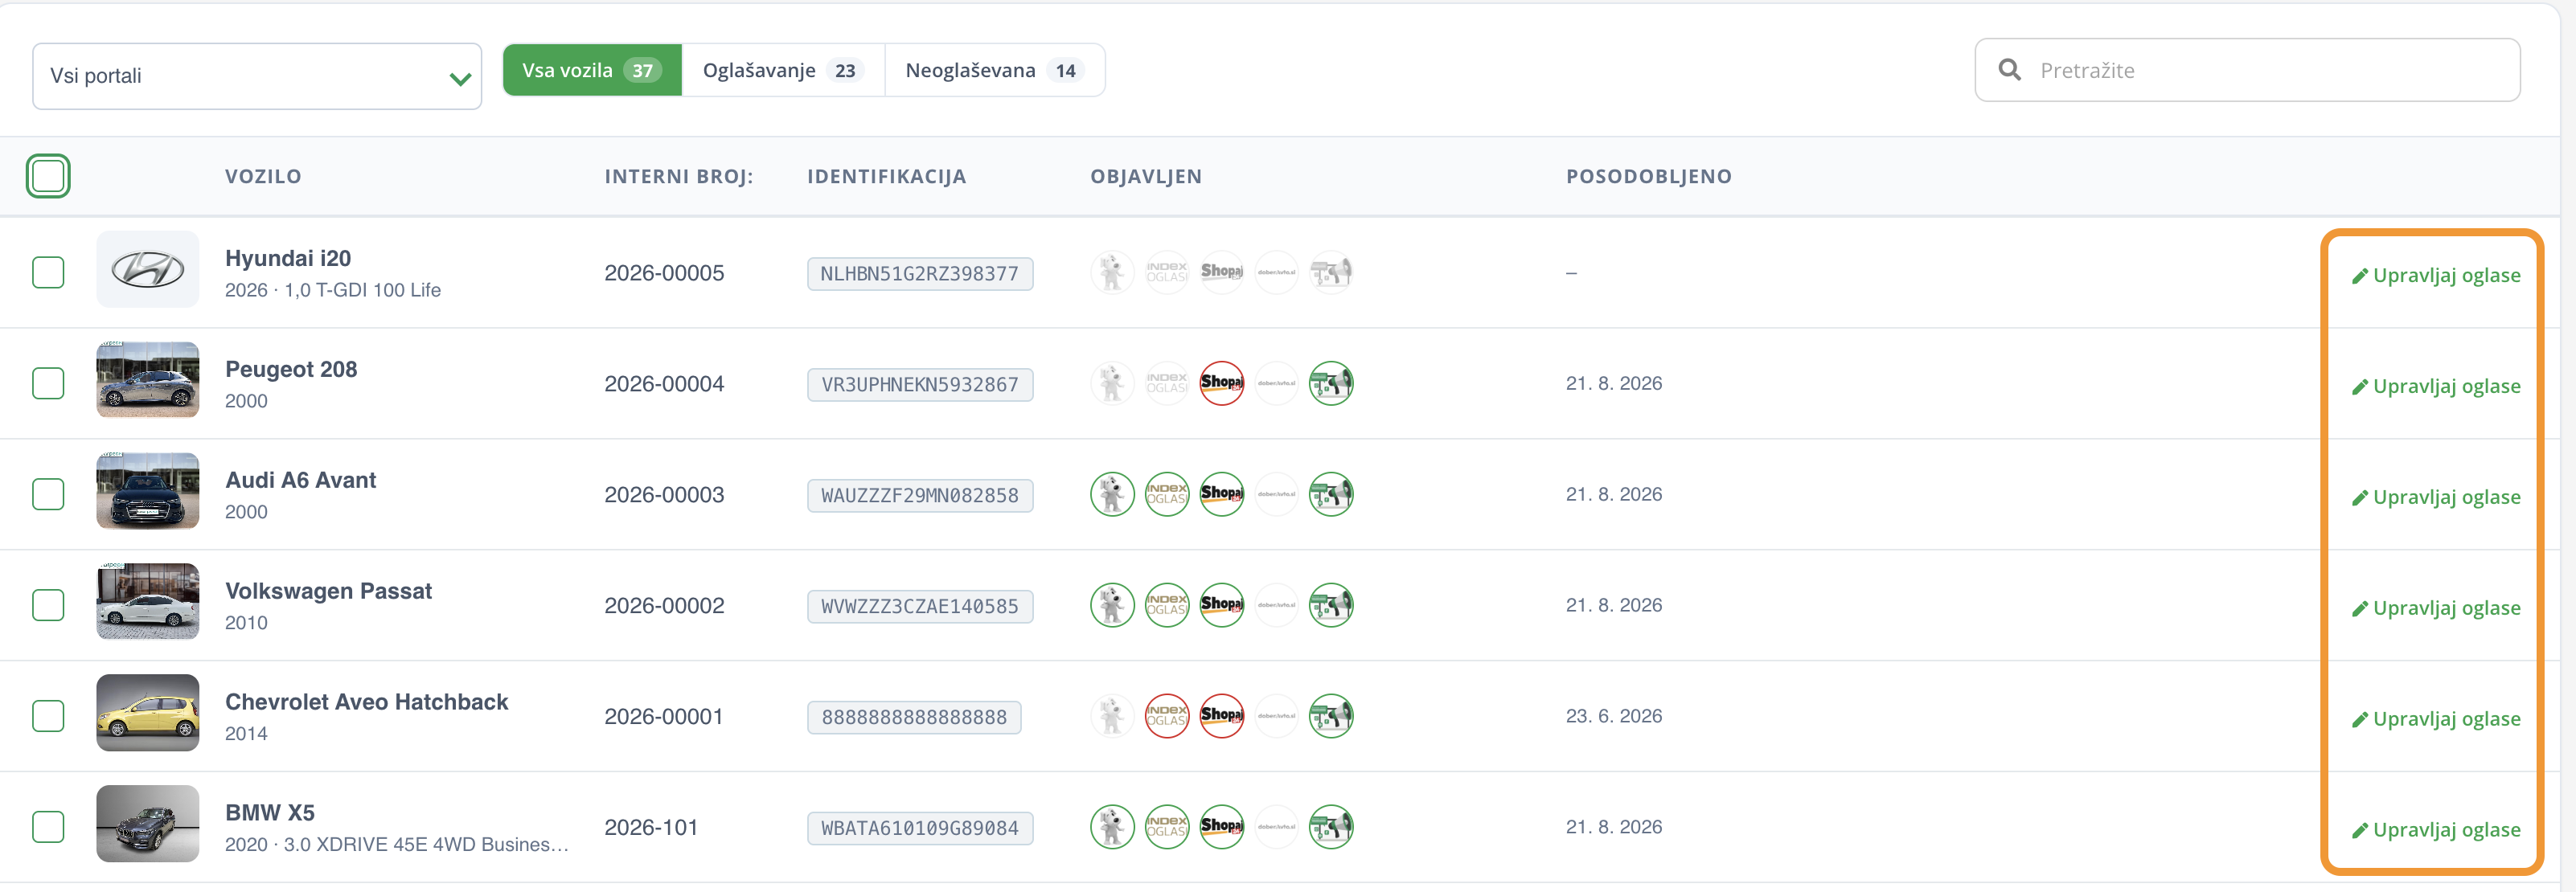Open the BMW X5 photo thumbnail
Screen dimensions: 2576x892
tap(148, 824)
